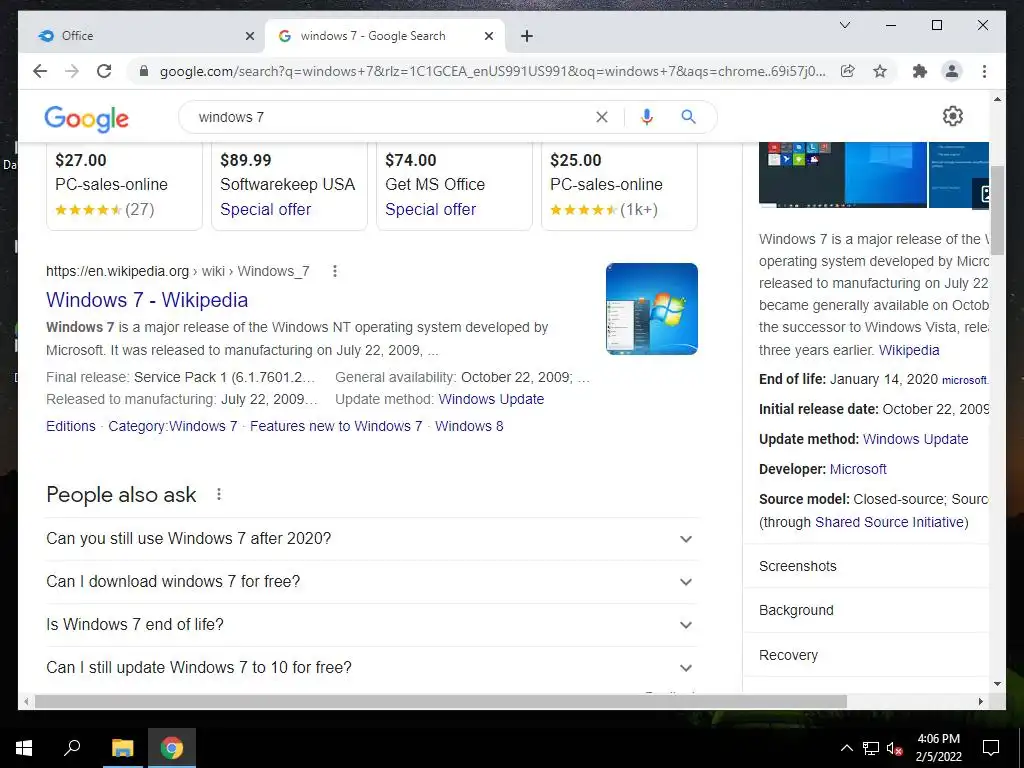Open Softwarekeep USA Special offer
Image resolution: width=1024 pixels, height=768 pixels.
tap(265, 209)
